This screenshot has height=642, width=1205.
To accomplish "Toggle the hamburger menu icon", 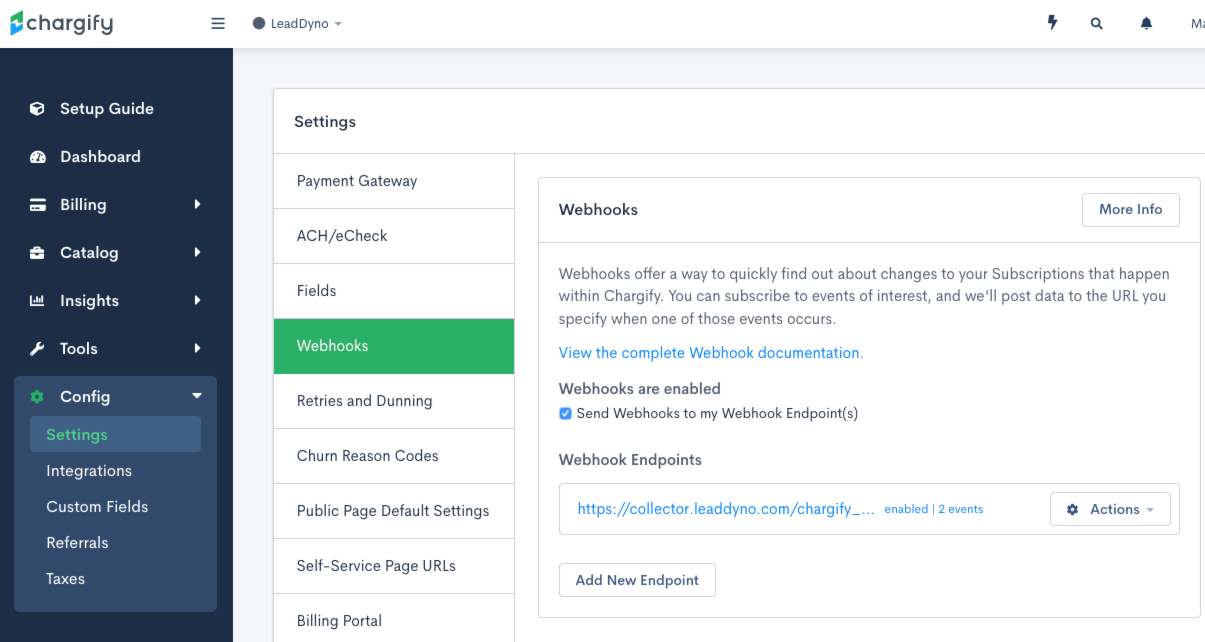I will [218, 23].
